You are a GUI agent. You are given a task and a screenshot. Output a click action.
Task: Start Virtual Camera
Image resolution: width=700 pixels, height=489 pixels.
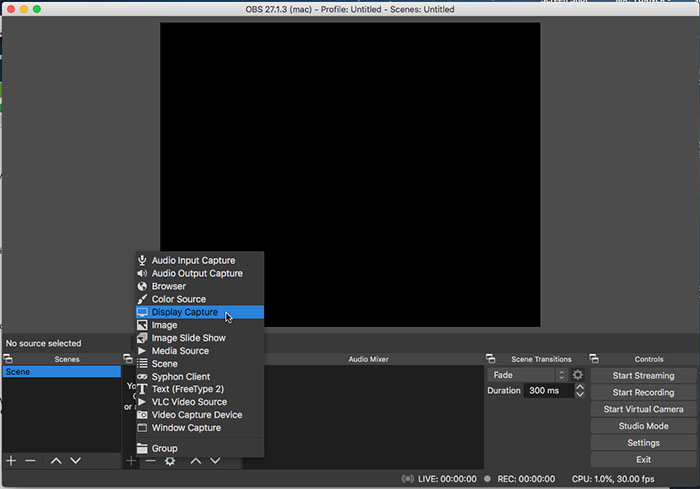point(643,409)
